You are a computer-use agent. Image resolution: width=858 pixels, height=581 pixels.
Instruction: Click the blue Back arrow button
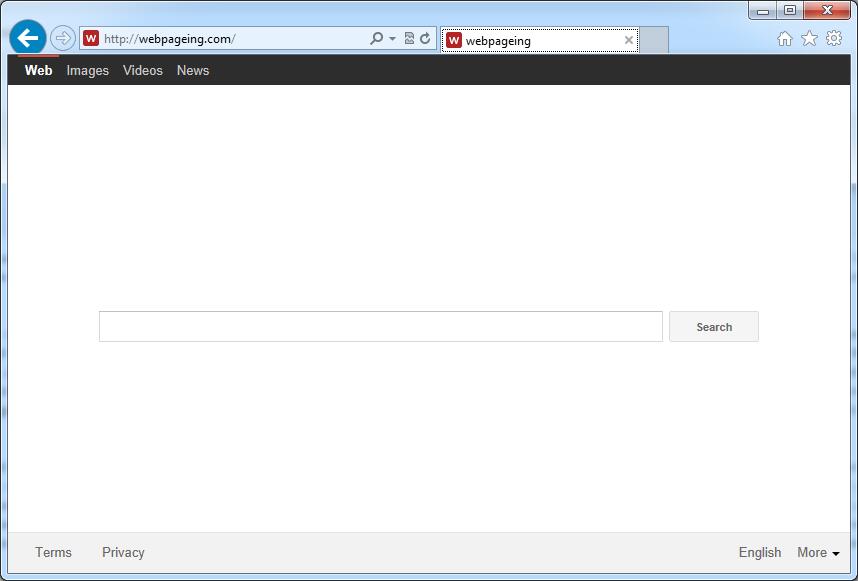tap(27, 38)
